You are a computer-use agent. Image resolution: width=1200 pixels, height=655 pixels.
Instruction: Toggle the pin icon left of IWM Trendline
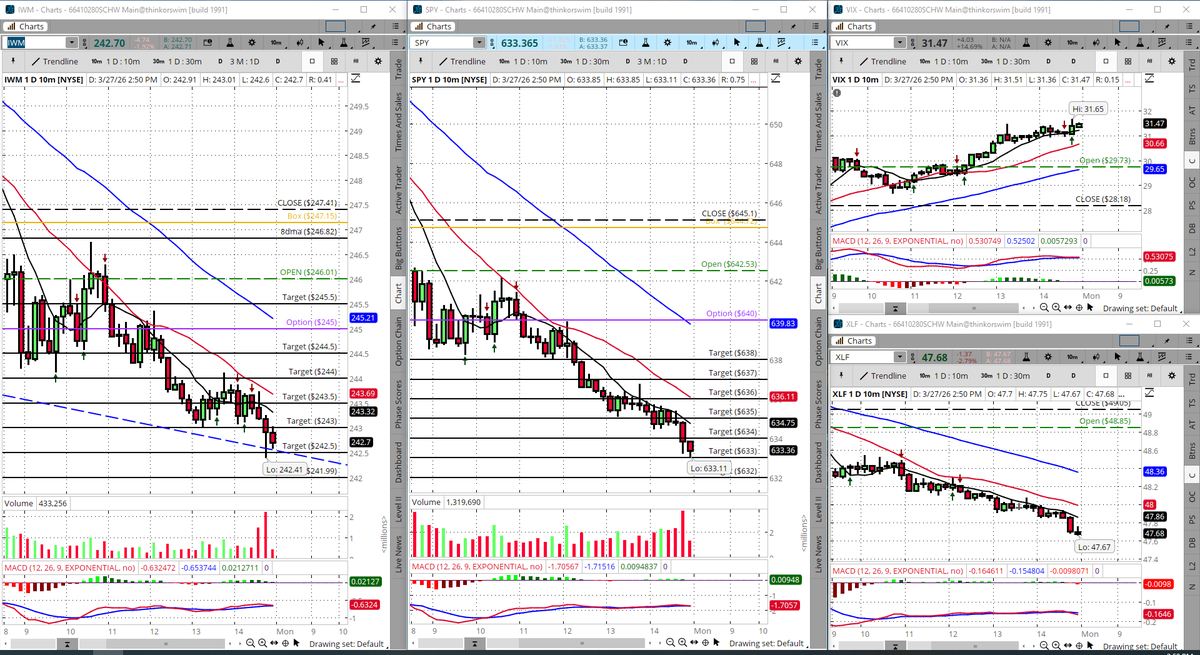pos(13,61)
